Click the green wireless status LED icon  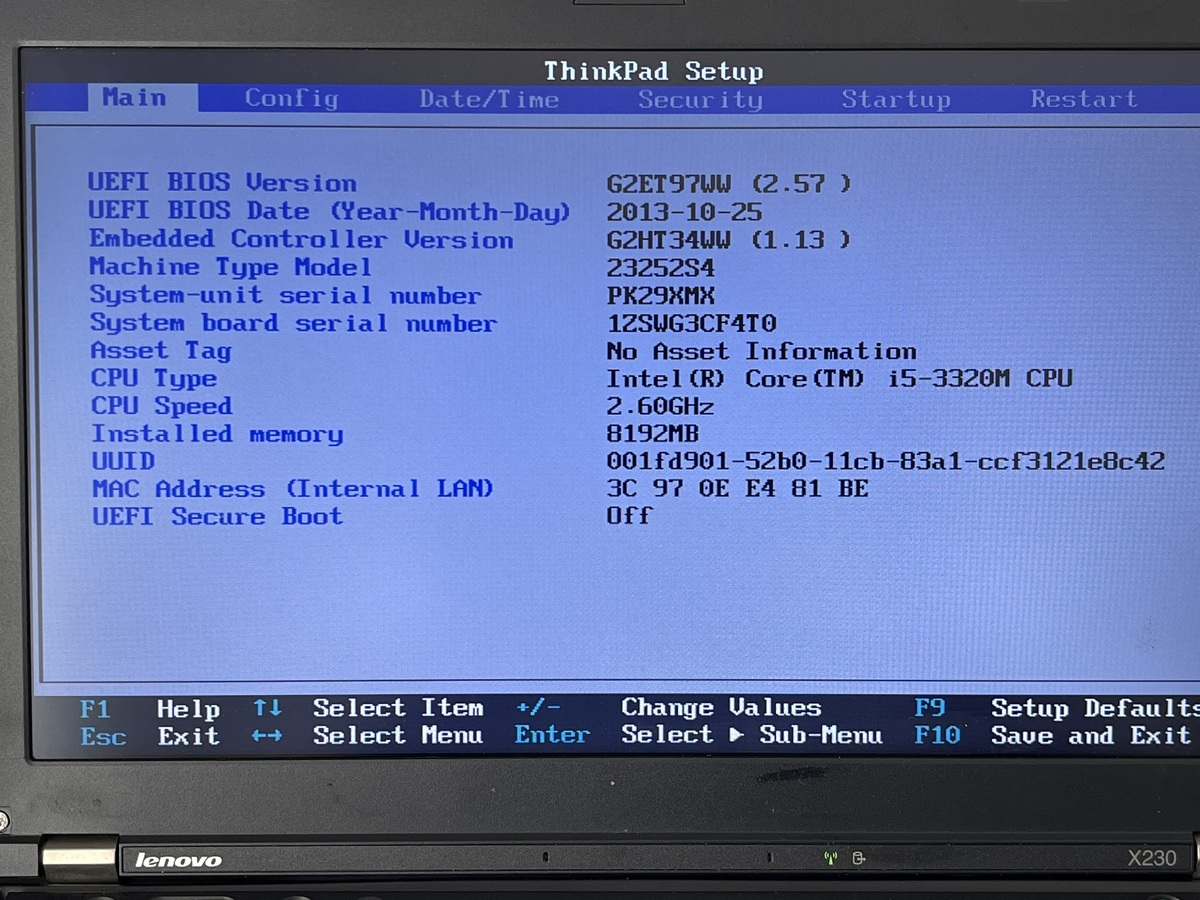point(829,858)
